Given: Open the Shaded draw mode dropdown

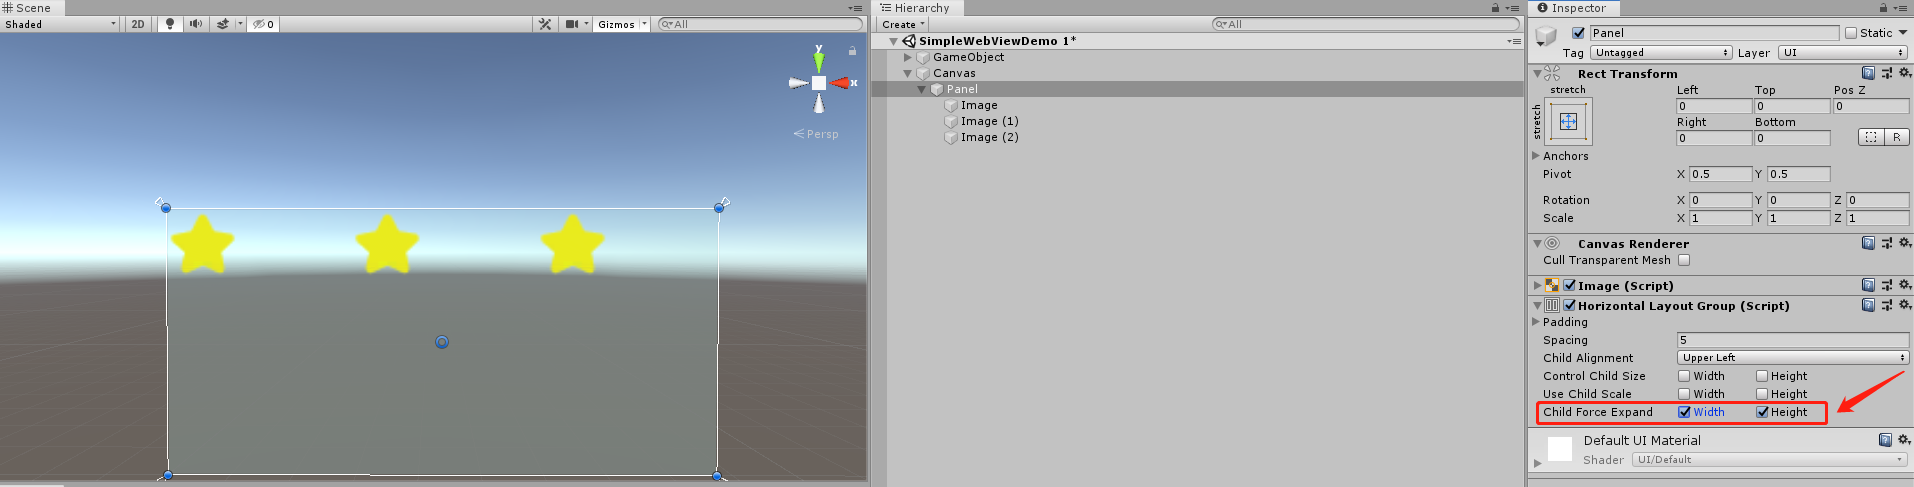Looking at the screenshot, I should point(60,24).
